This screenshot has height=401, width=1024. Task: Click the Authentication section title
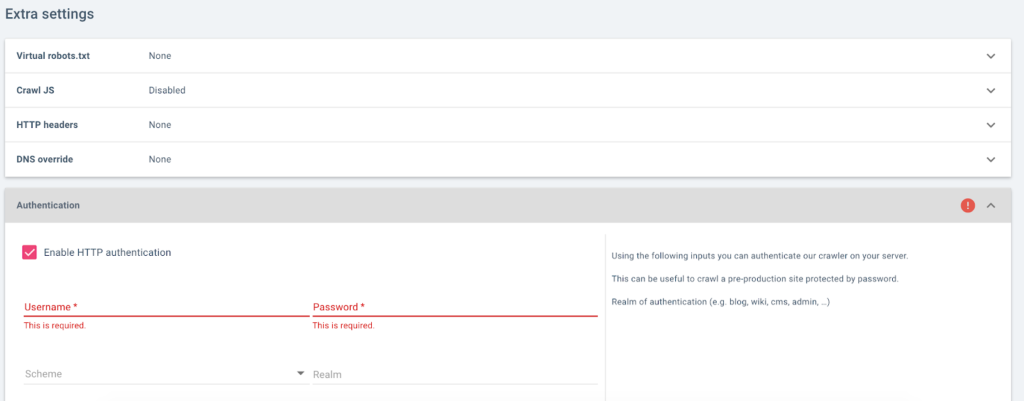click(49, 205)
